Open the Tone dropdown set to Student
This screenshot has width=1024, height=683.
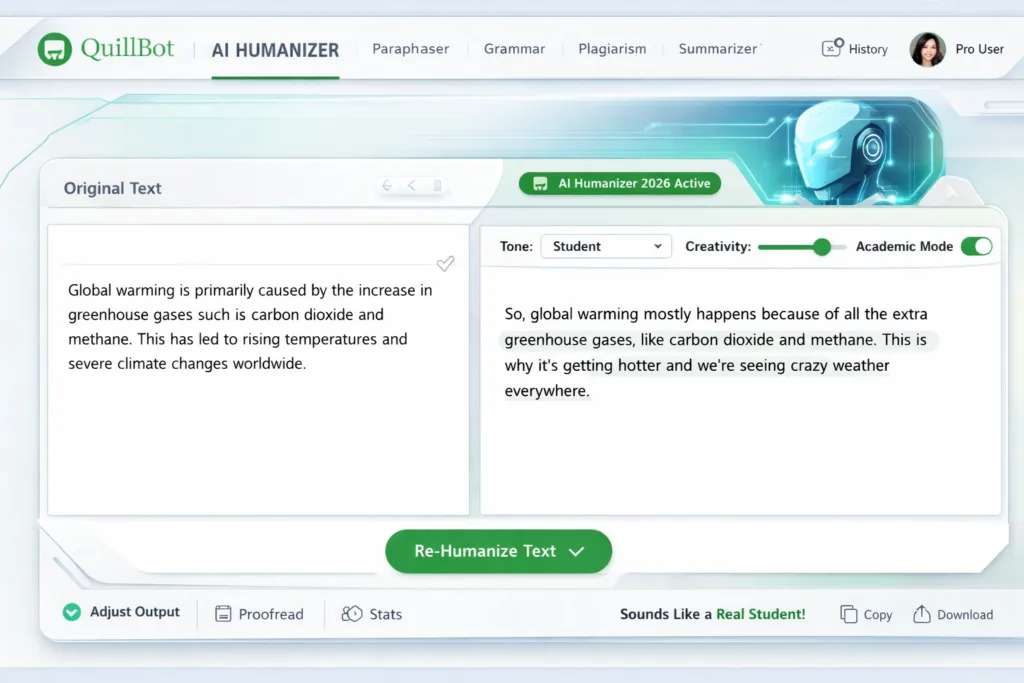pyautogui.click(x=605, y=246)
